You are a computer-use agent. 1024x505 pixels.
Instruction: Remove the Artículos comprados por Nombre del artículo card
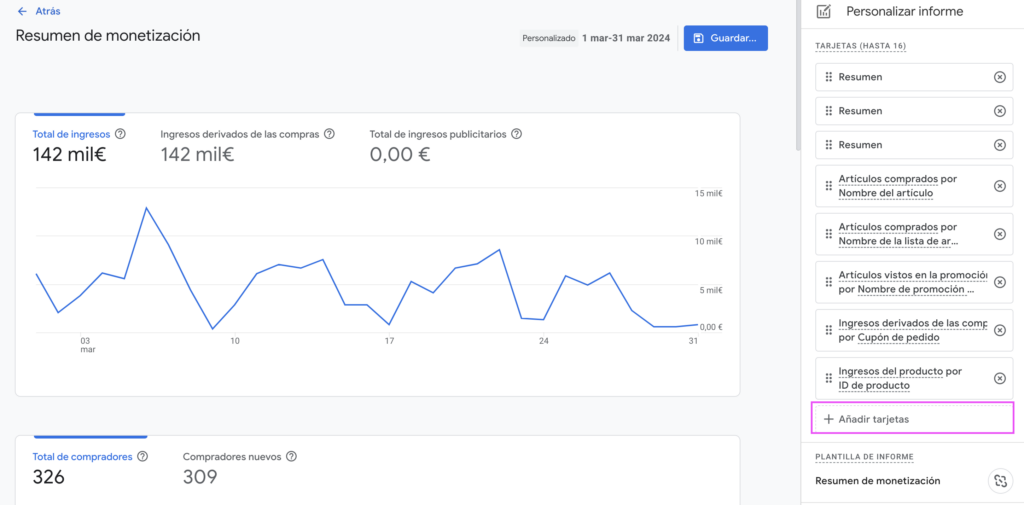999,186
